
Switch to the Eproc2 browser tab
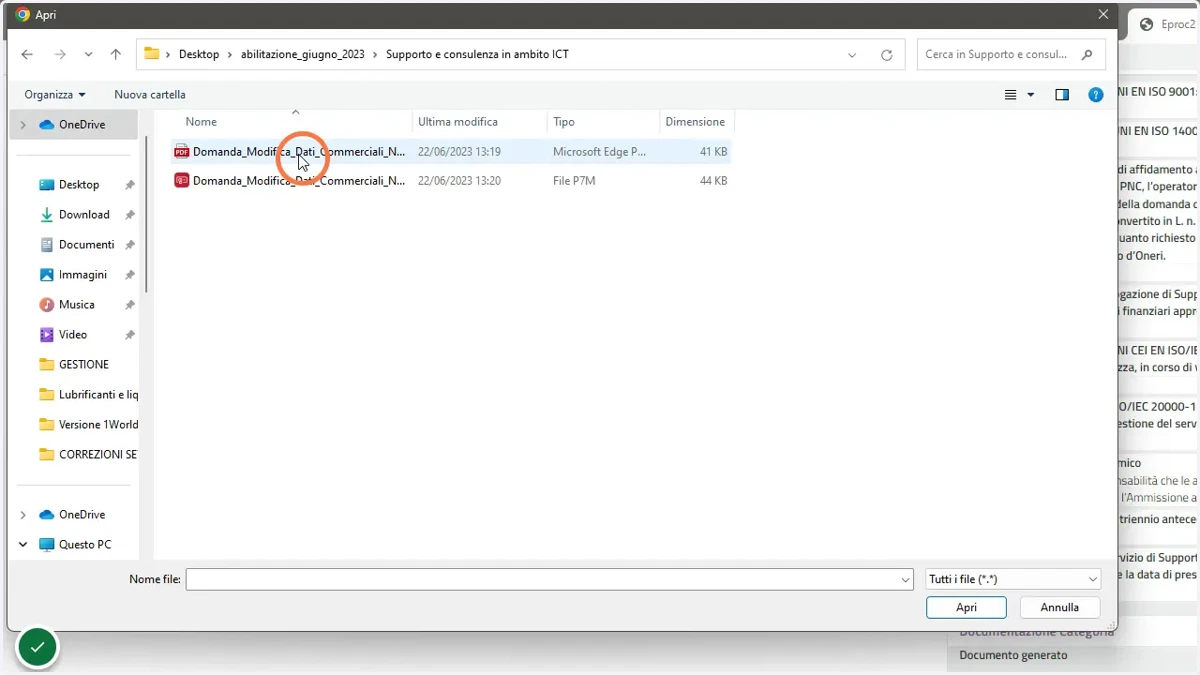click(x=1167, y=25)
